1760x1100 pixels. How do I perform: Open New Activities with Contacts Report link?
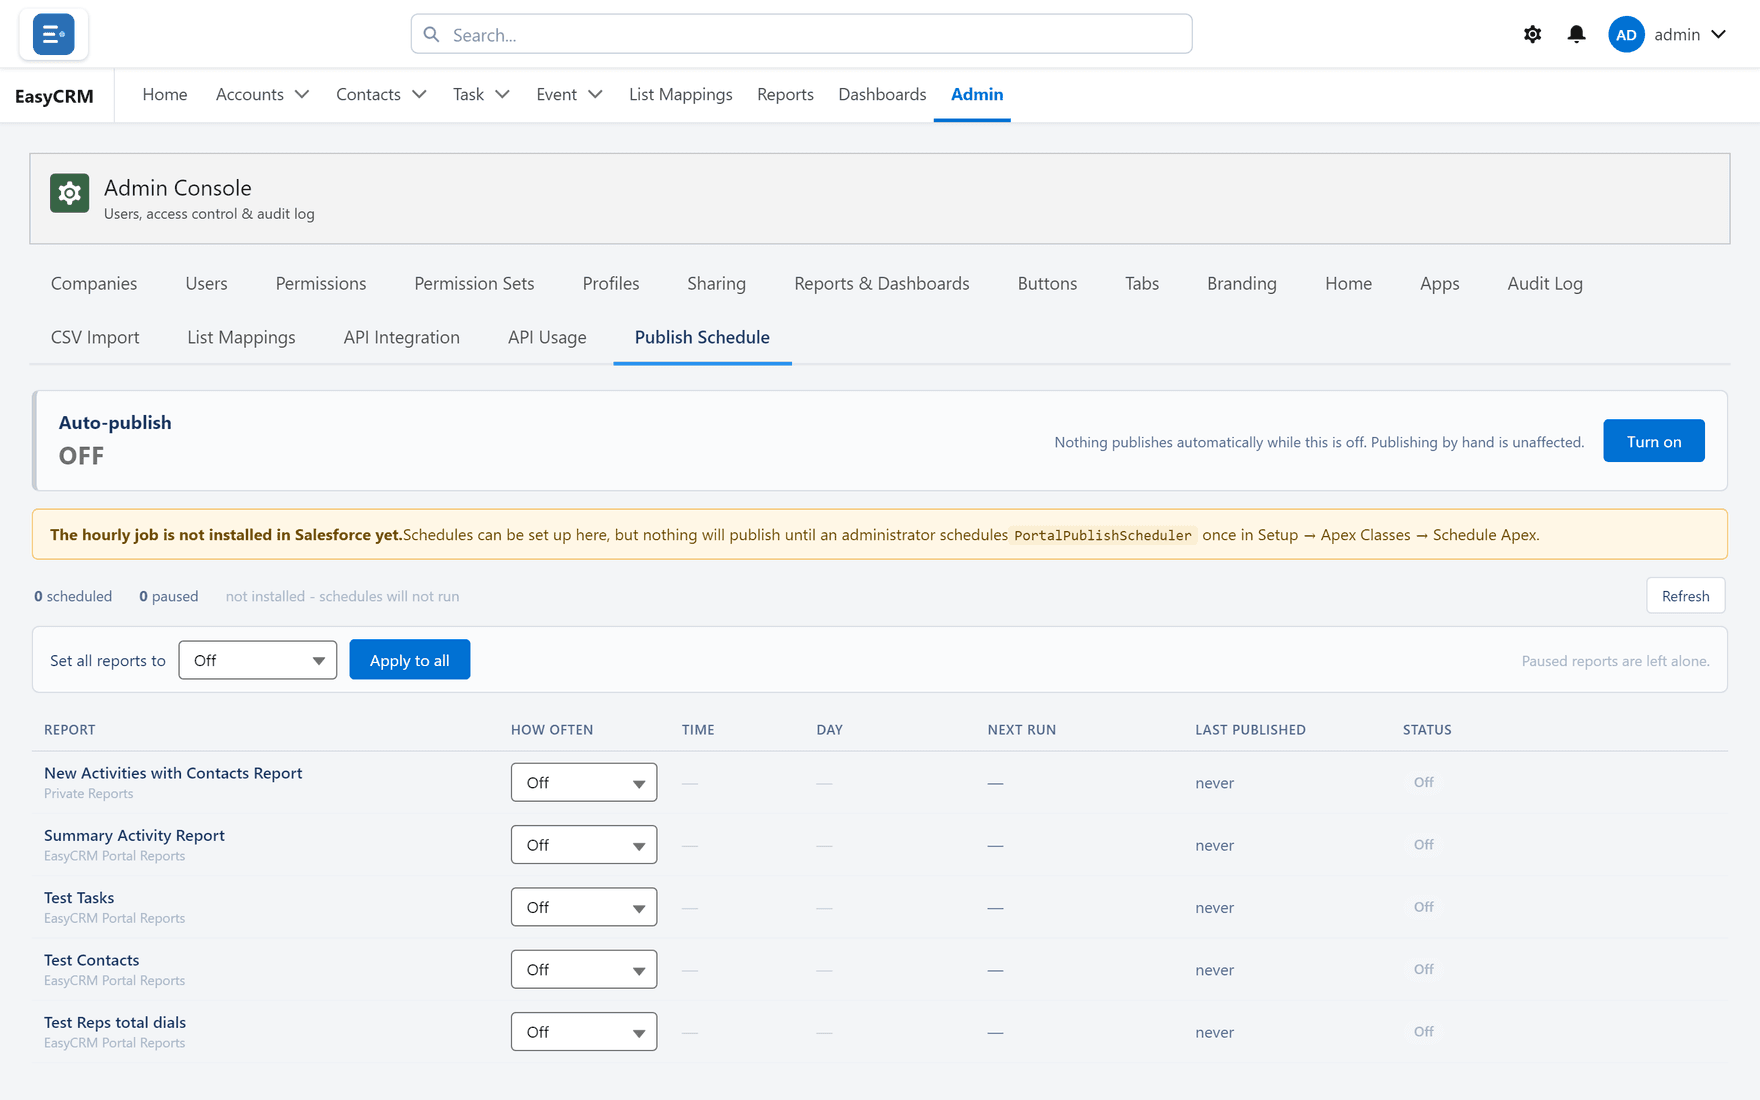point(173,773)
